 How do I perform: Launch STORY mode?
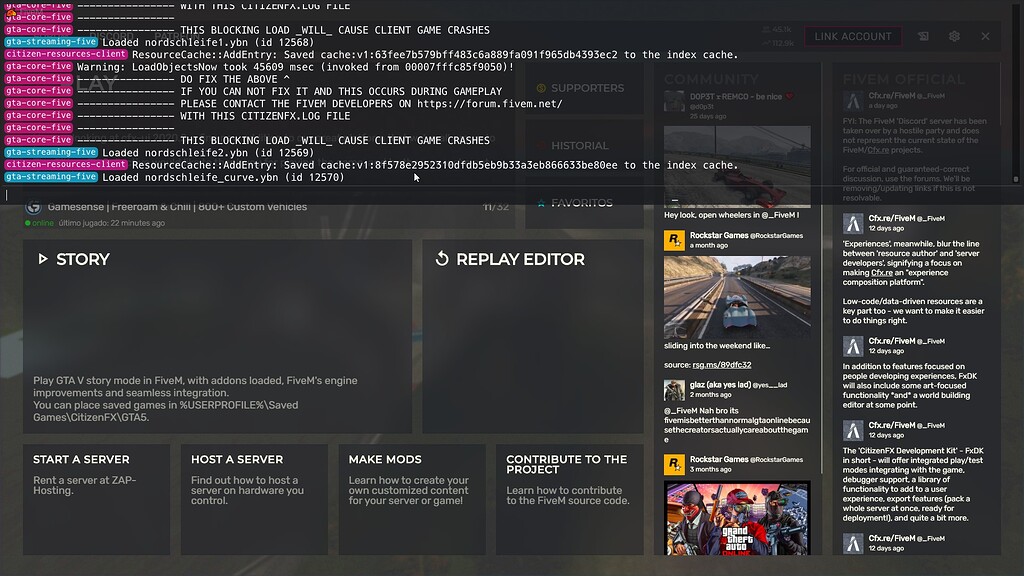pyautogui.click(x=217, y=336)
